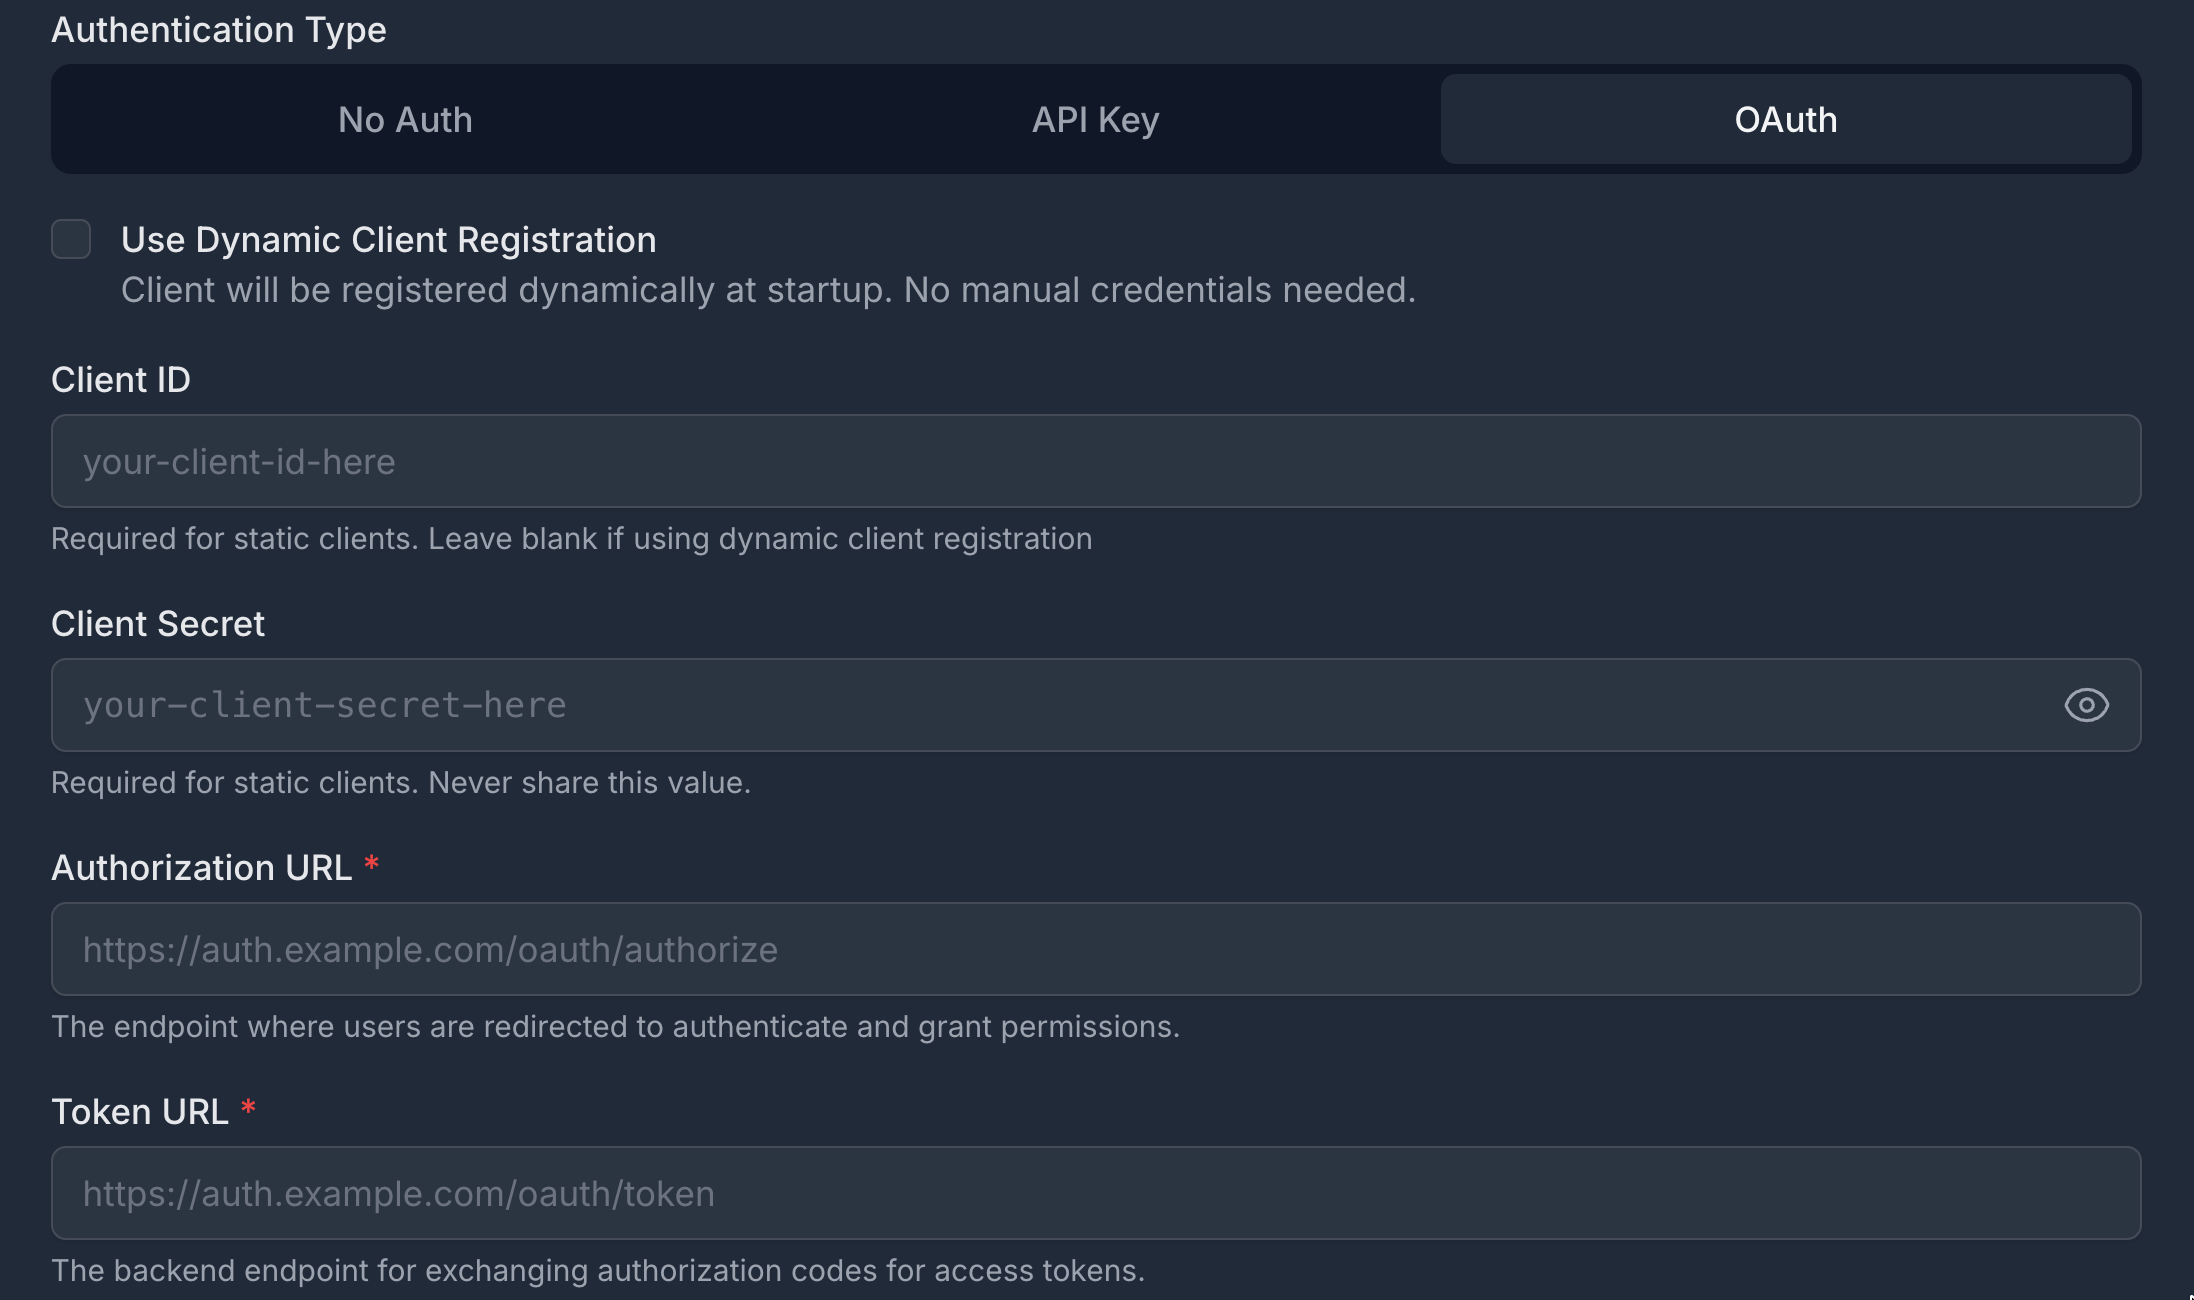Click the Use Dynamic Client Registration text
This screenshot has width=2194, height=1300.
click(x=388, y=239)
